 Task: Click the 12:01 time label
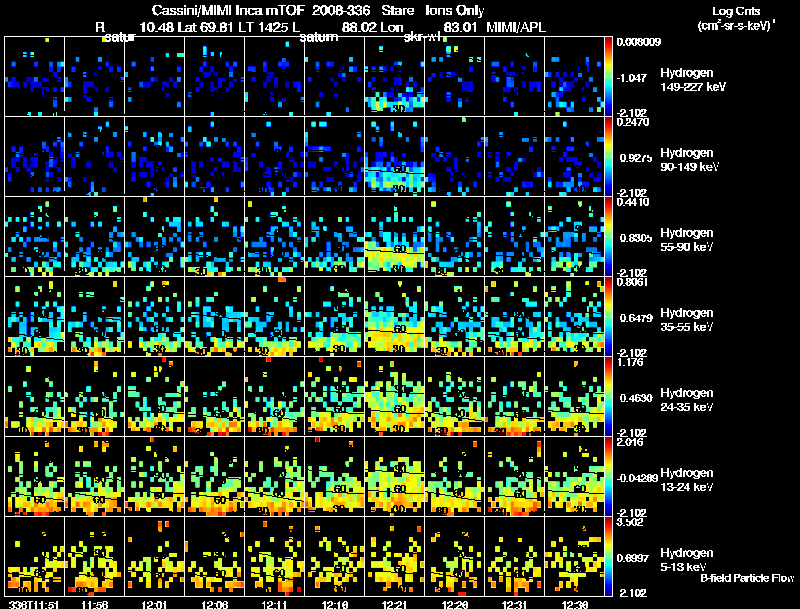click(x=154, y=605)
